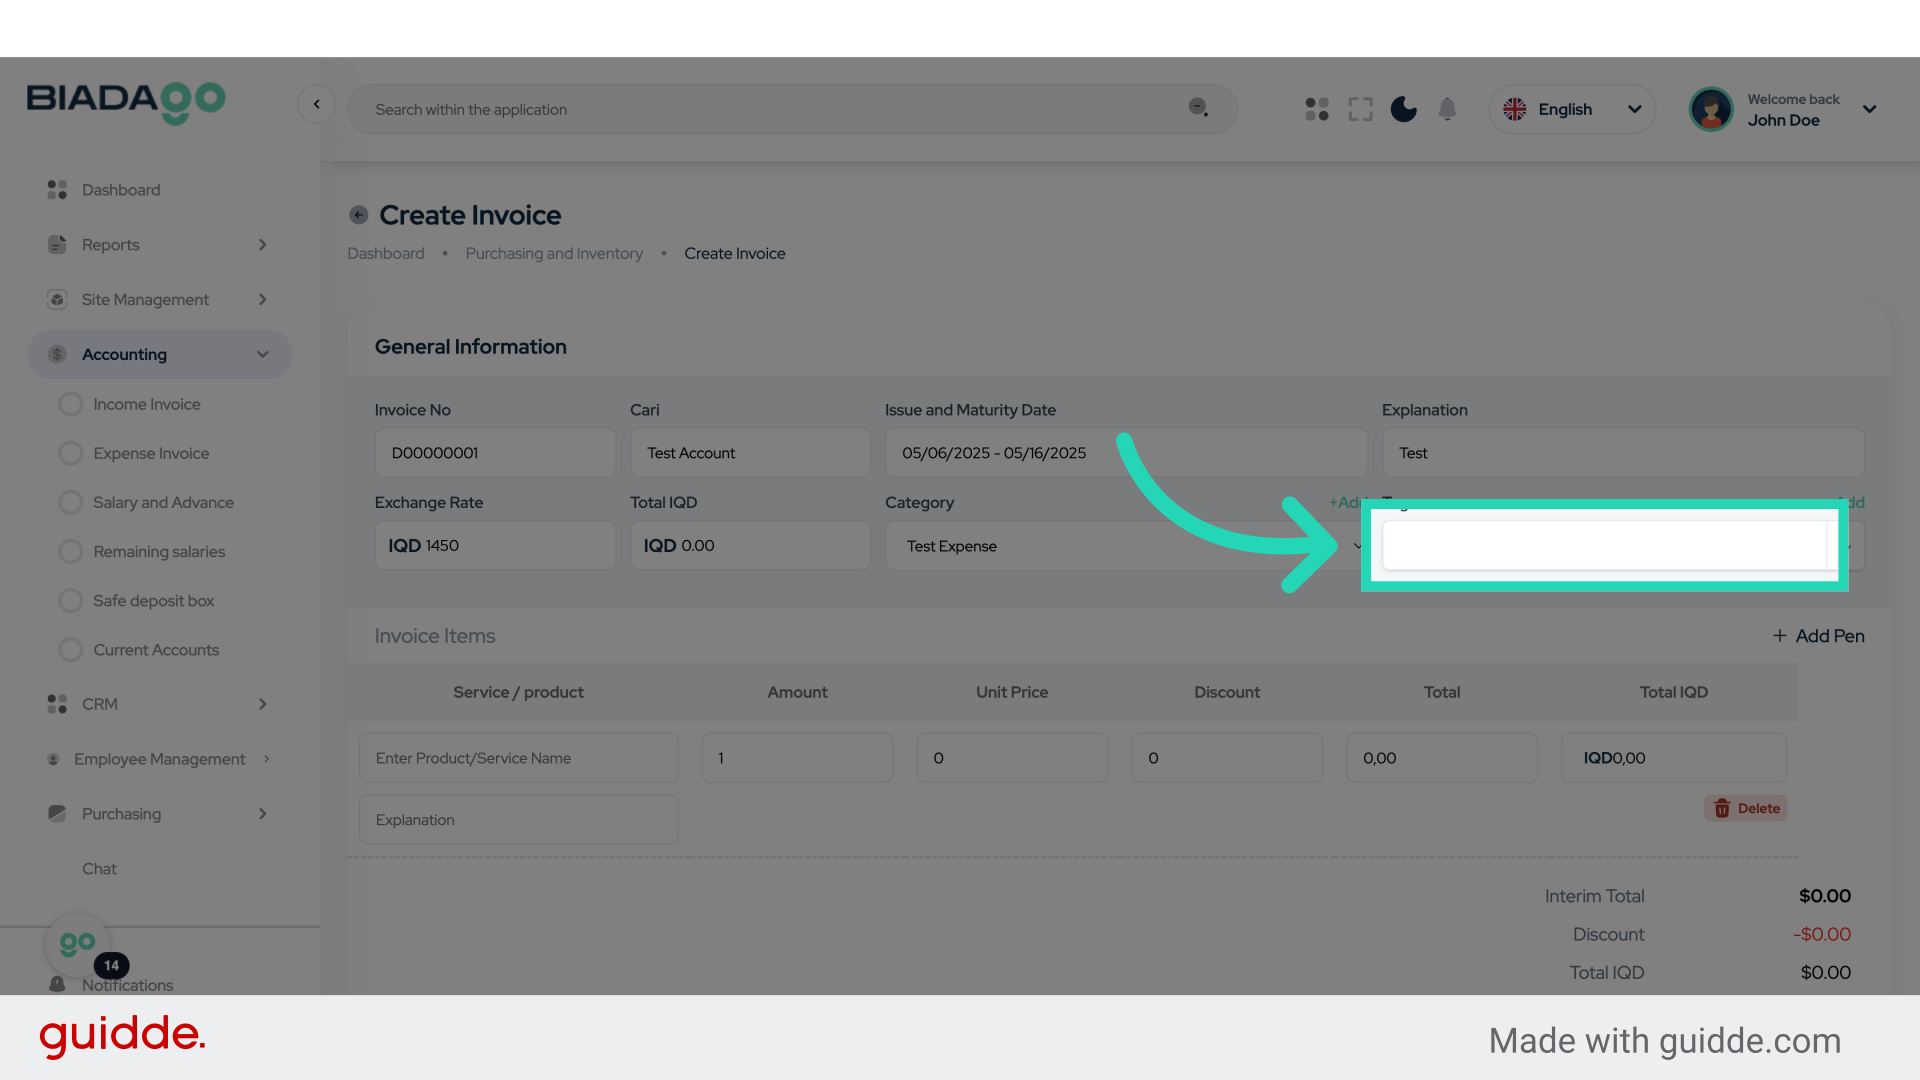
Task: Toggle fullscreen mode icon
Action: coord(1360,109)
